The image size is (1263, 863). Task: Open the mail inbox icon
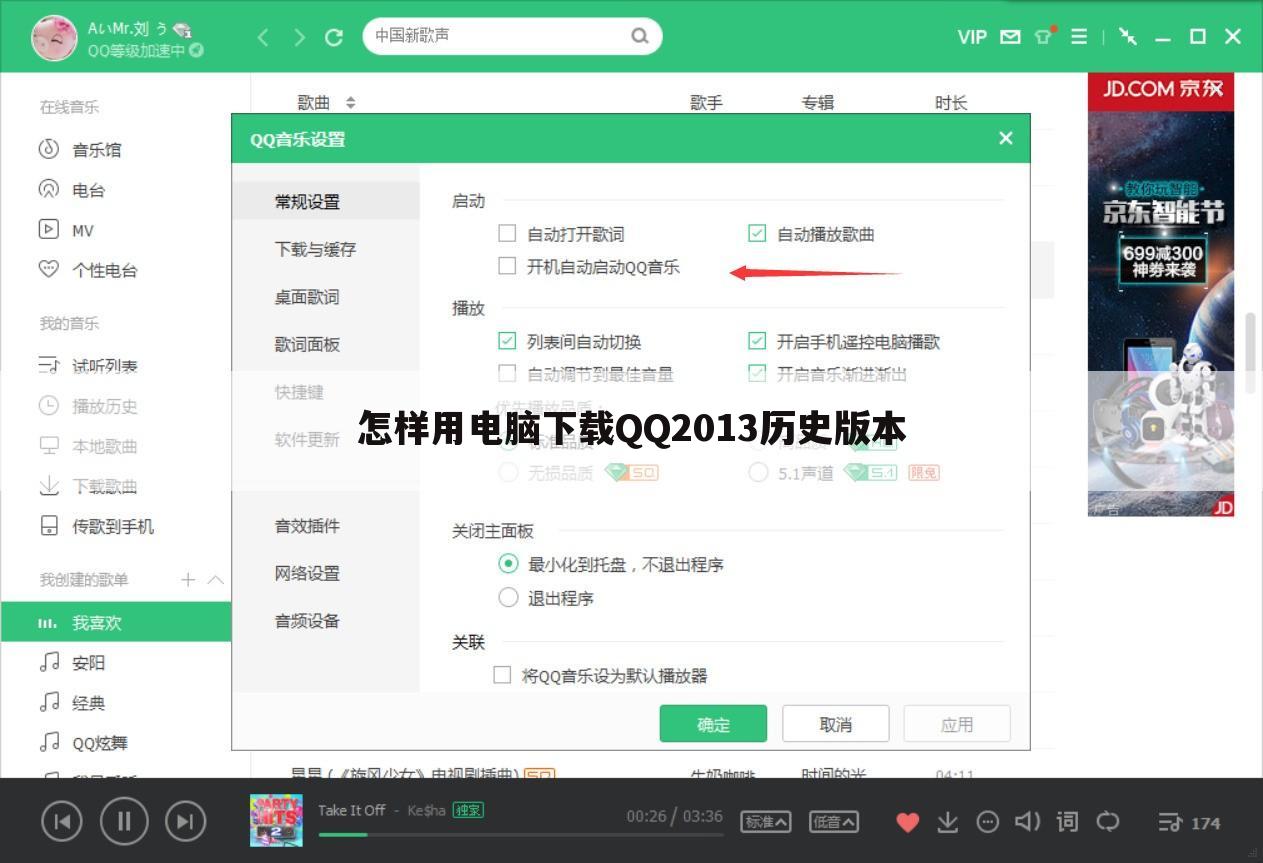[1011, 37]
